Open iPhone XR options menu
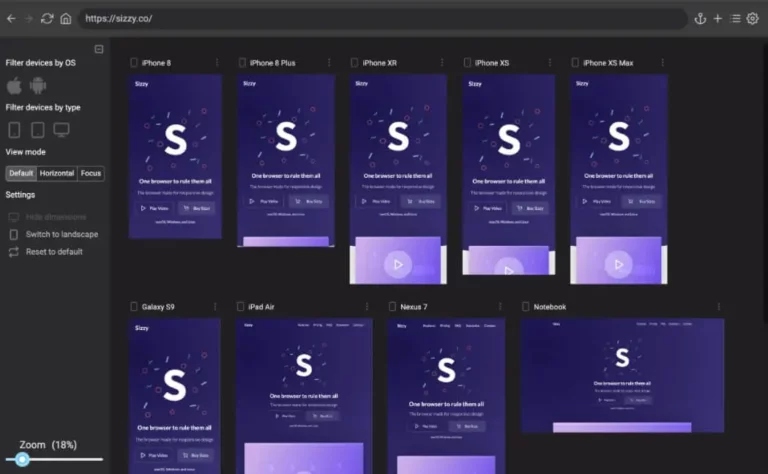This screenshot has width=768, height=474. point(442,63)
